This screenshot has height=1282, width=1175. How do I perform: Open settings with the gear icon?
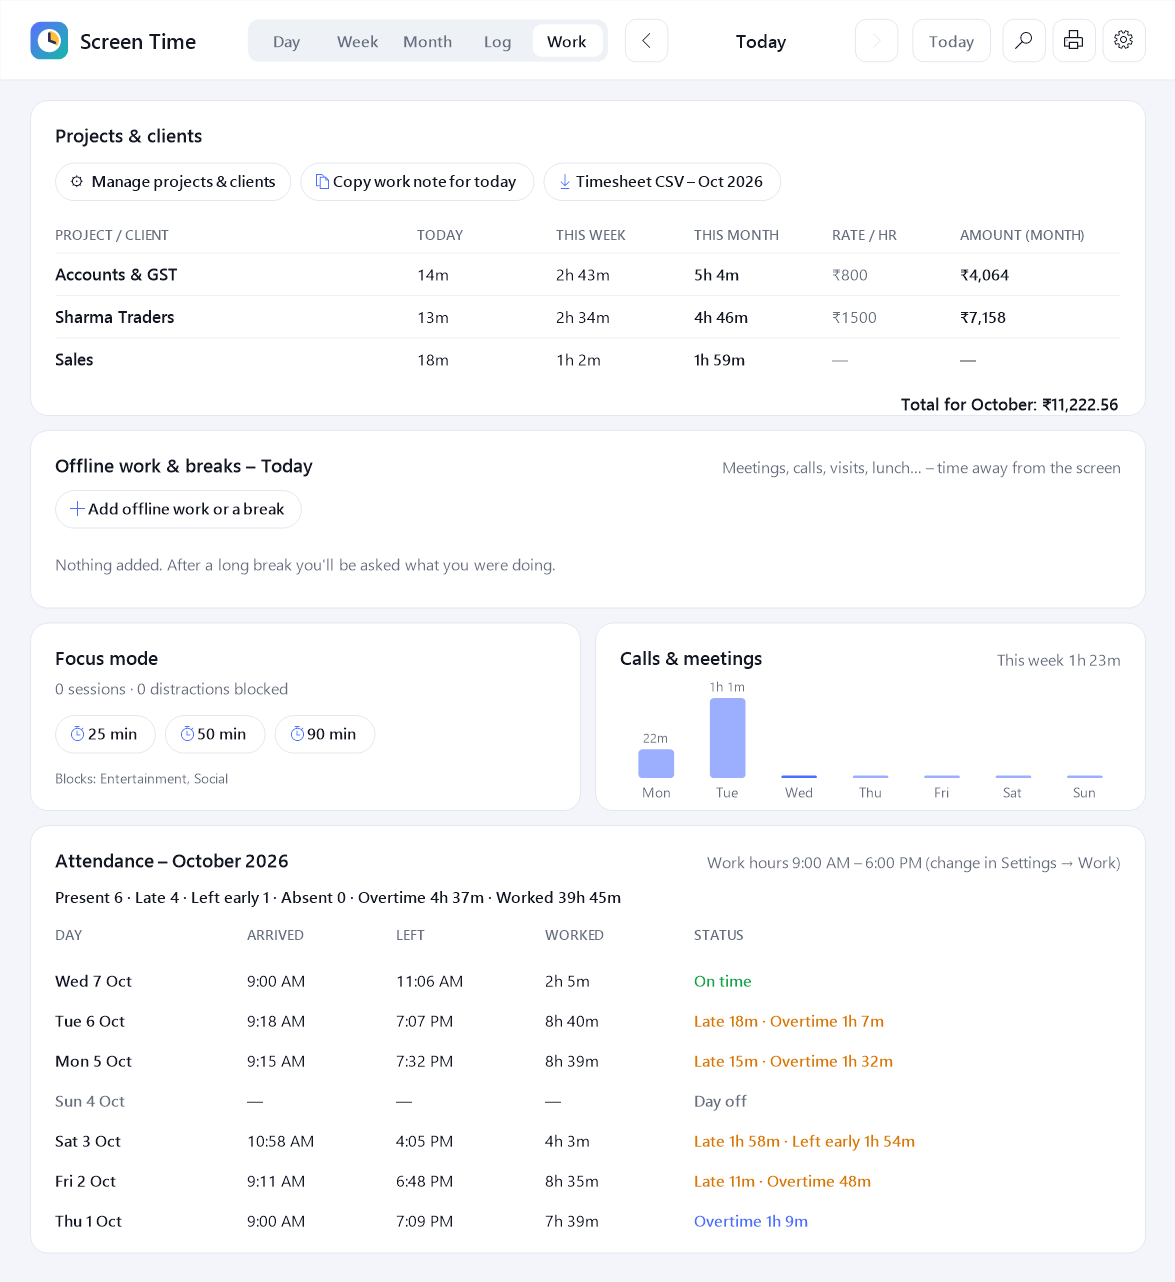coord(1124,41)
